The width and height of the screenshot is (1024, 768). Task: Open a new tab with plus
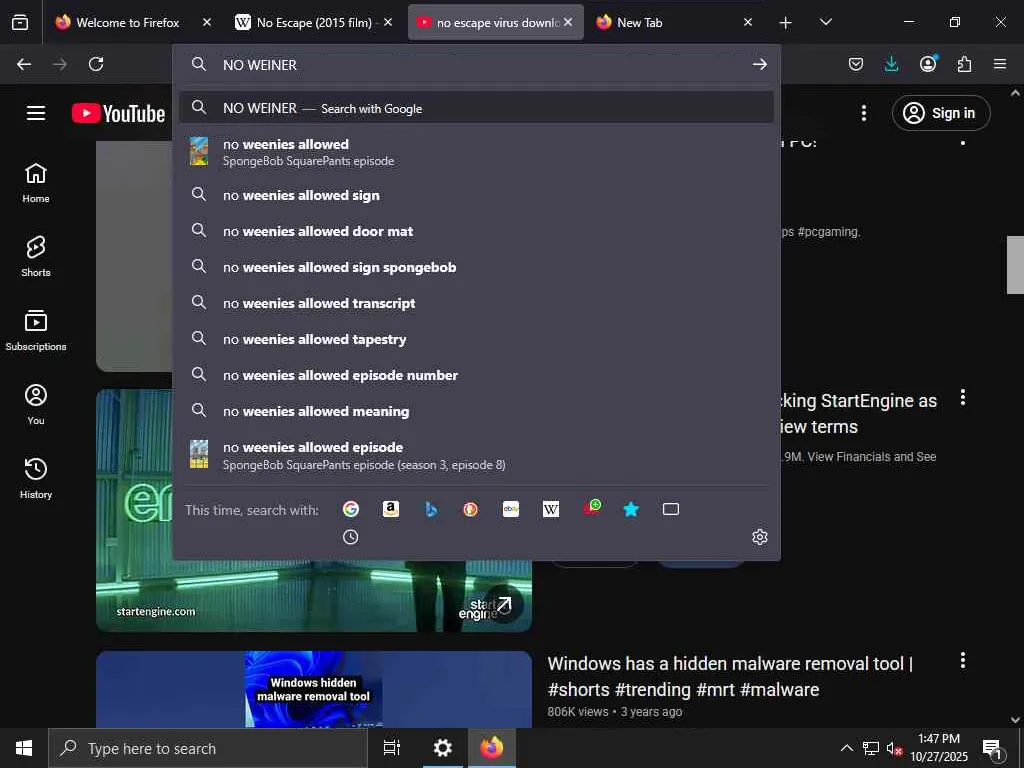(x=786, y=23)
